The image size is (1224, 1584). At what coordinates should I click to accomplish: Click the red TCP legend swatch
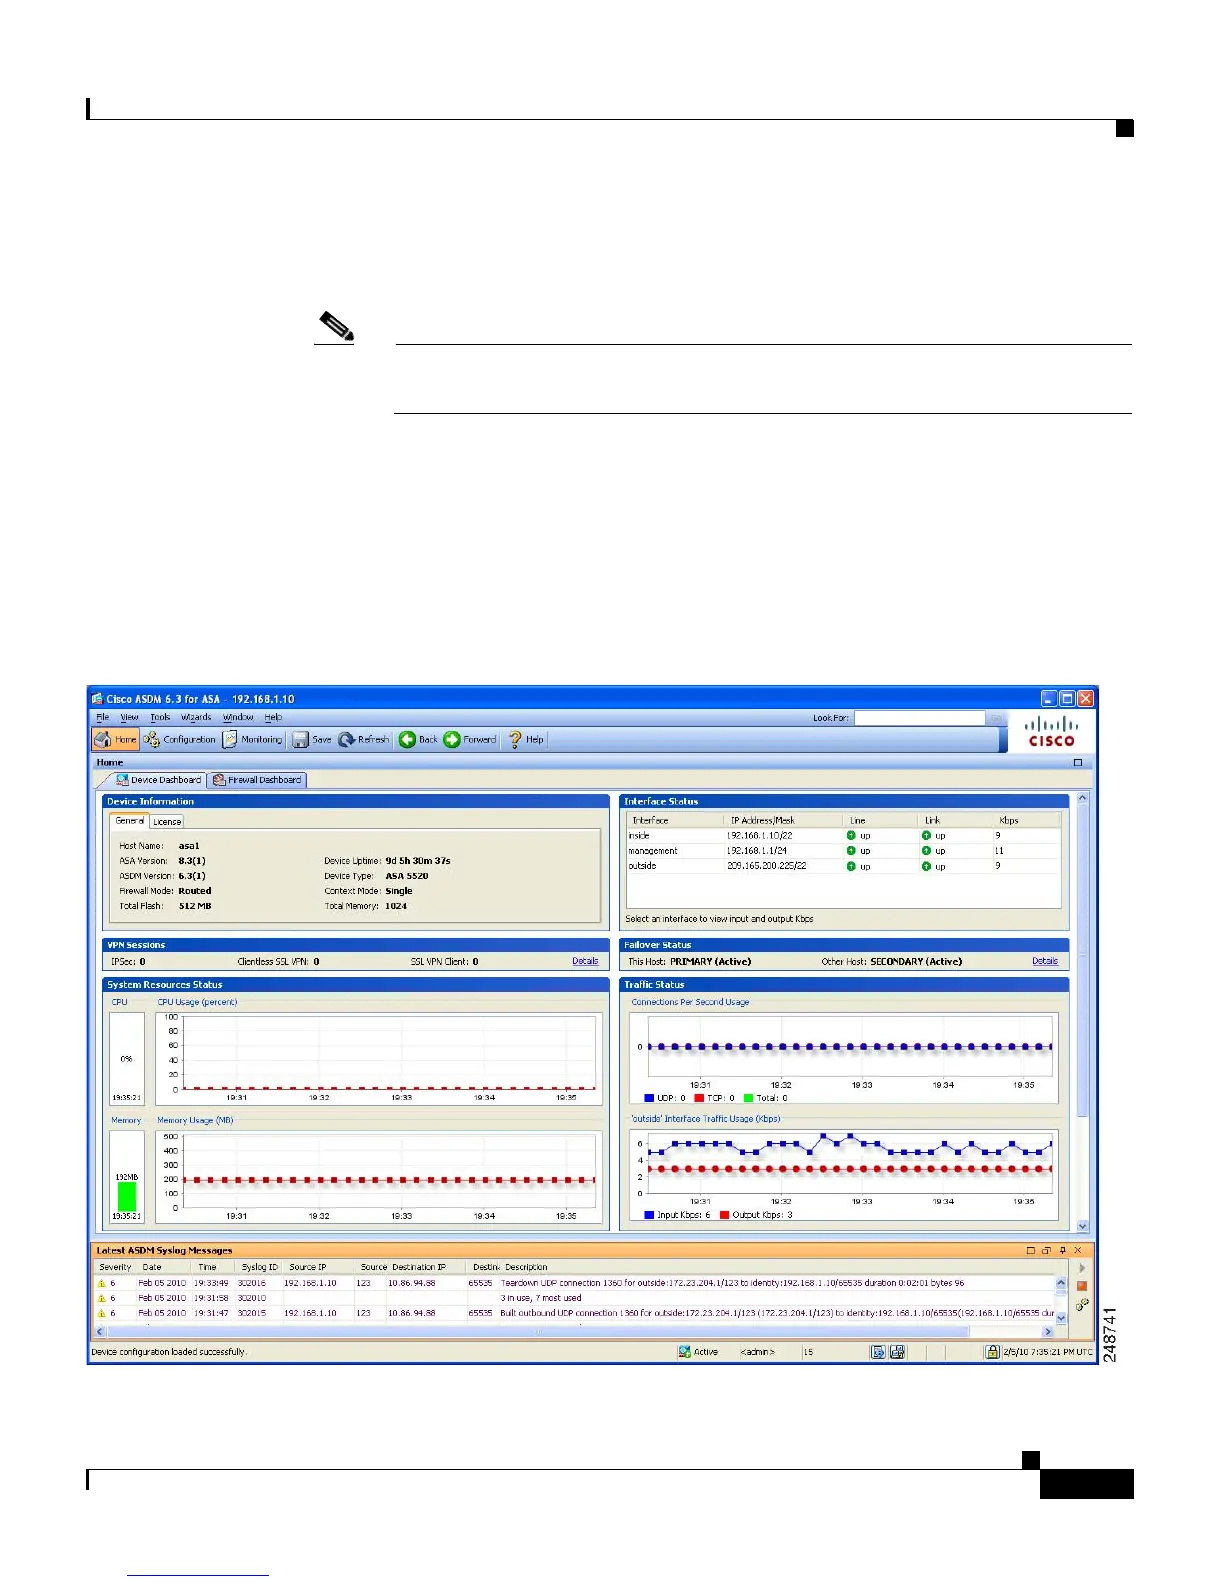(699, 1098)
